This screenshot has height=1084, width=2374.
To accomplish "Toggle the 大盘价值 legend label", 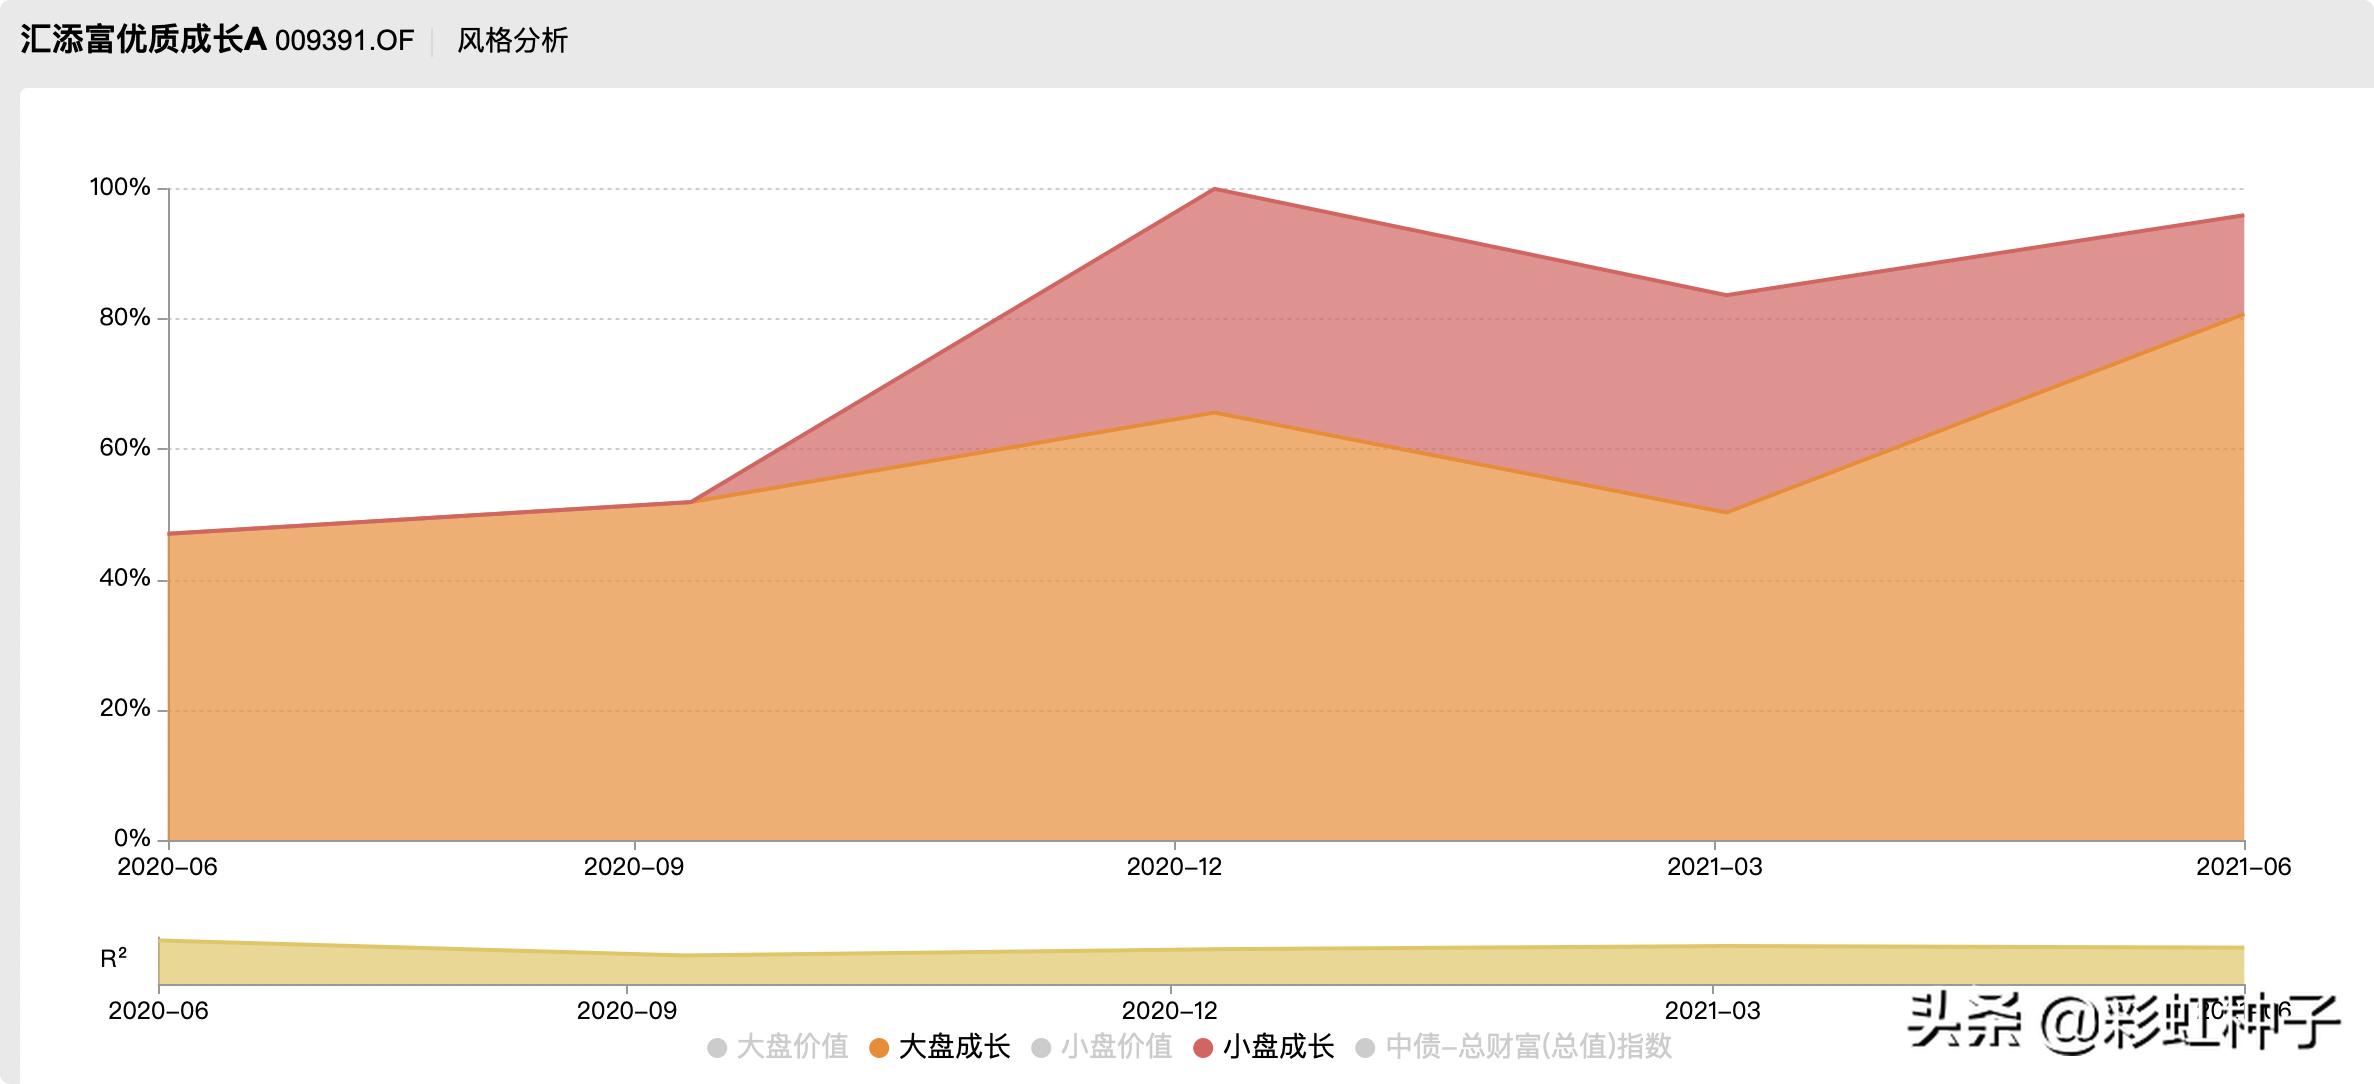I will [792, 1047].
